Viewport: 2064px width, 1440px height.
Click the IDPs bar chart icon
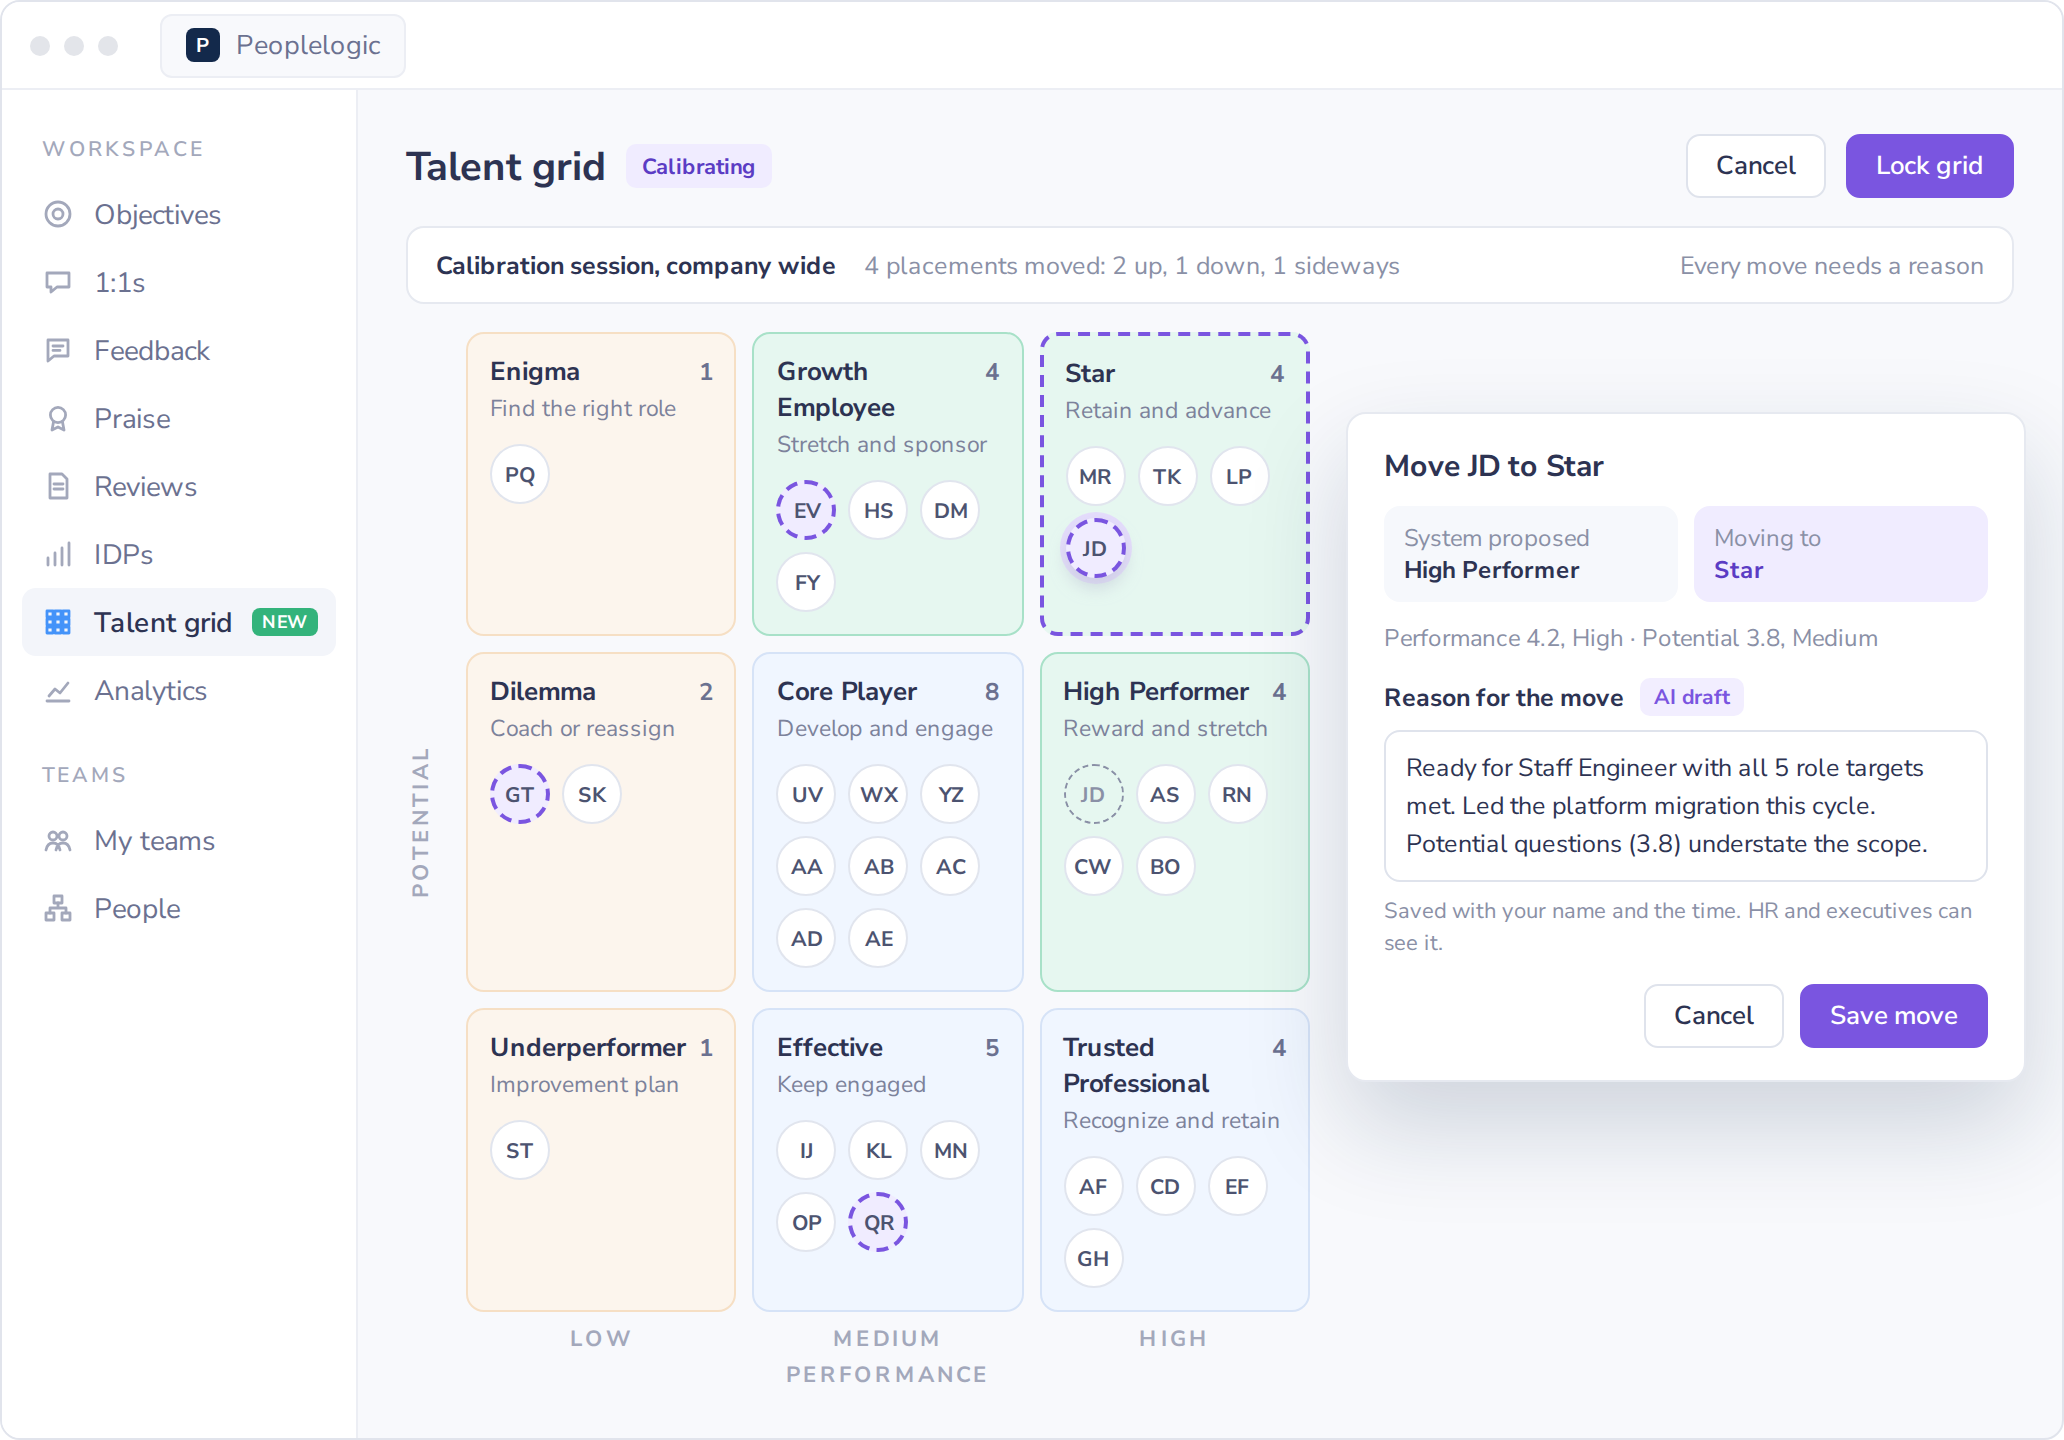[58, 554]
